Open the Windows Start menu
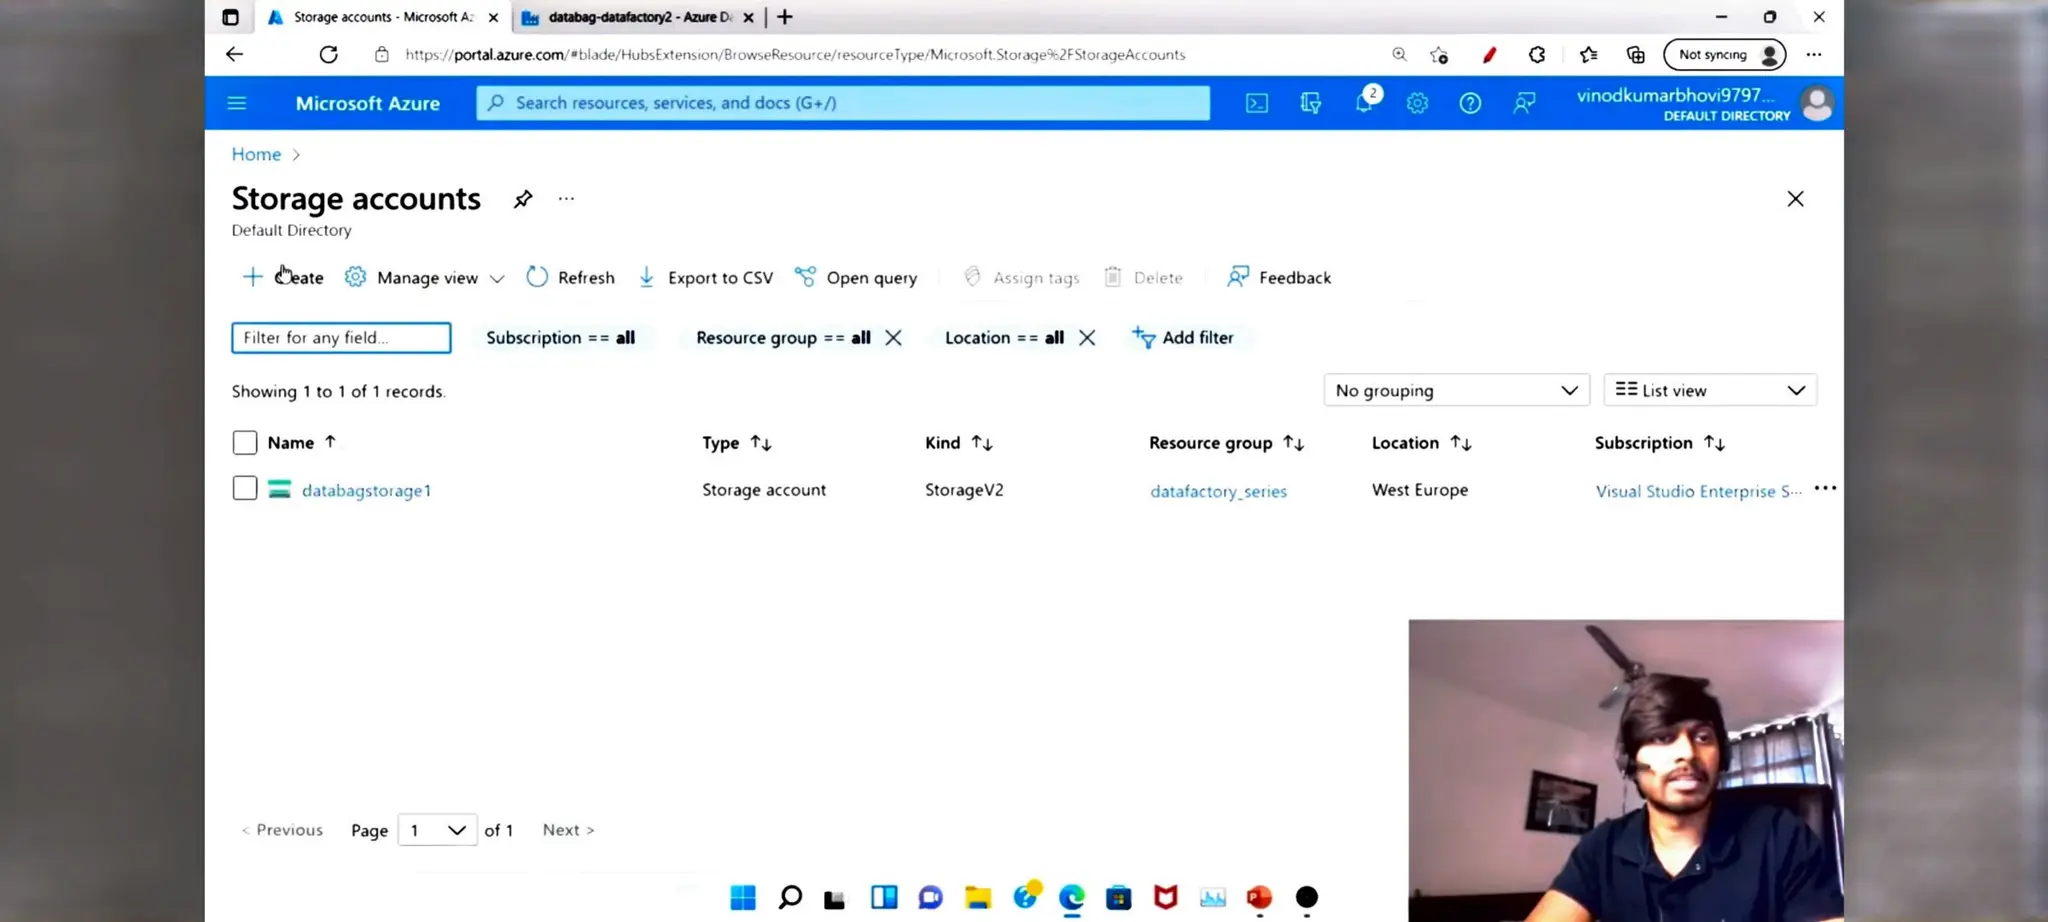 [x=743, y=897]
